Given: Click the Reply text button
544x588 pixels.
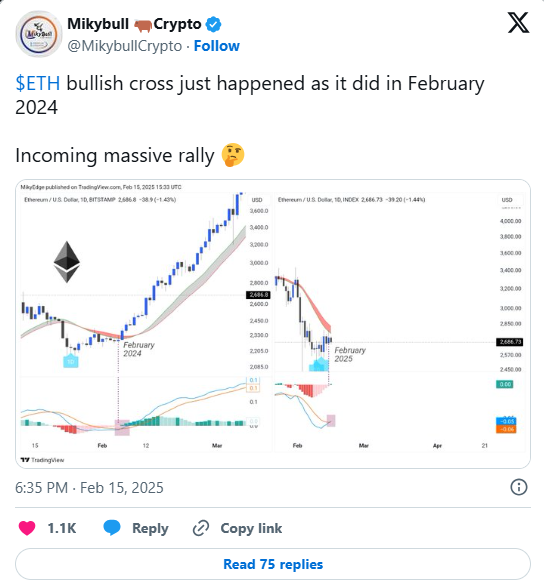Looking at the screenshot, I should pos(150,528).
